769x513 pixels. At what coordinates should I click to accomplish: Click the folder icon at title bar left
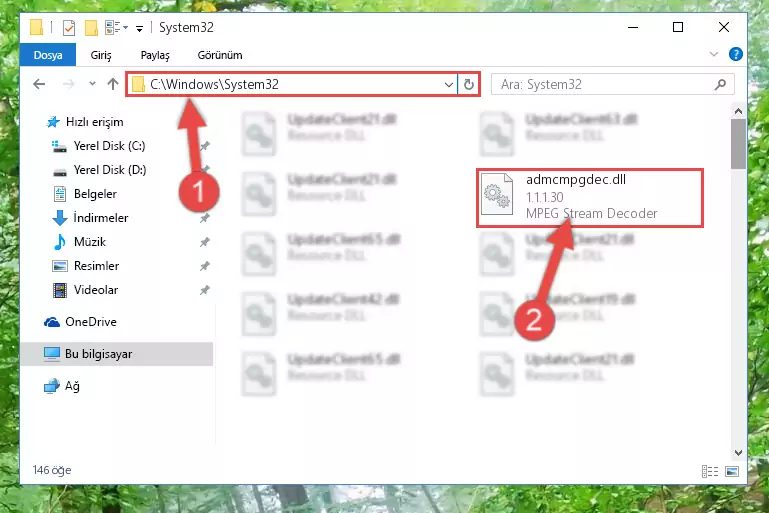point(36,27)
